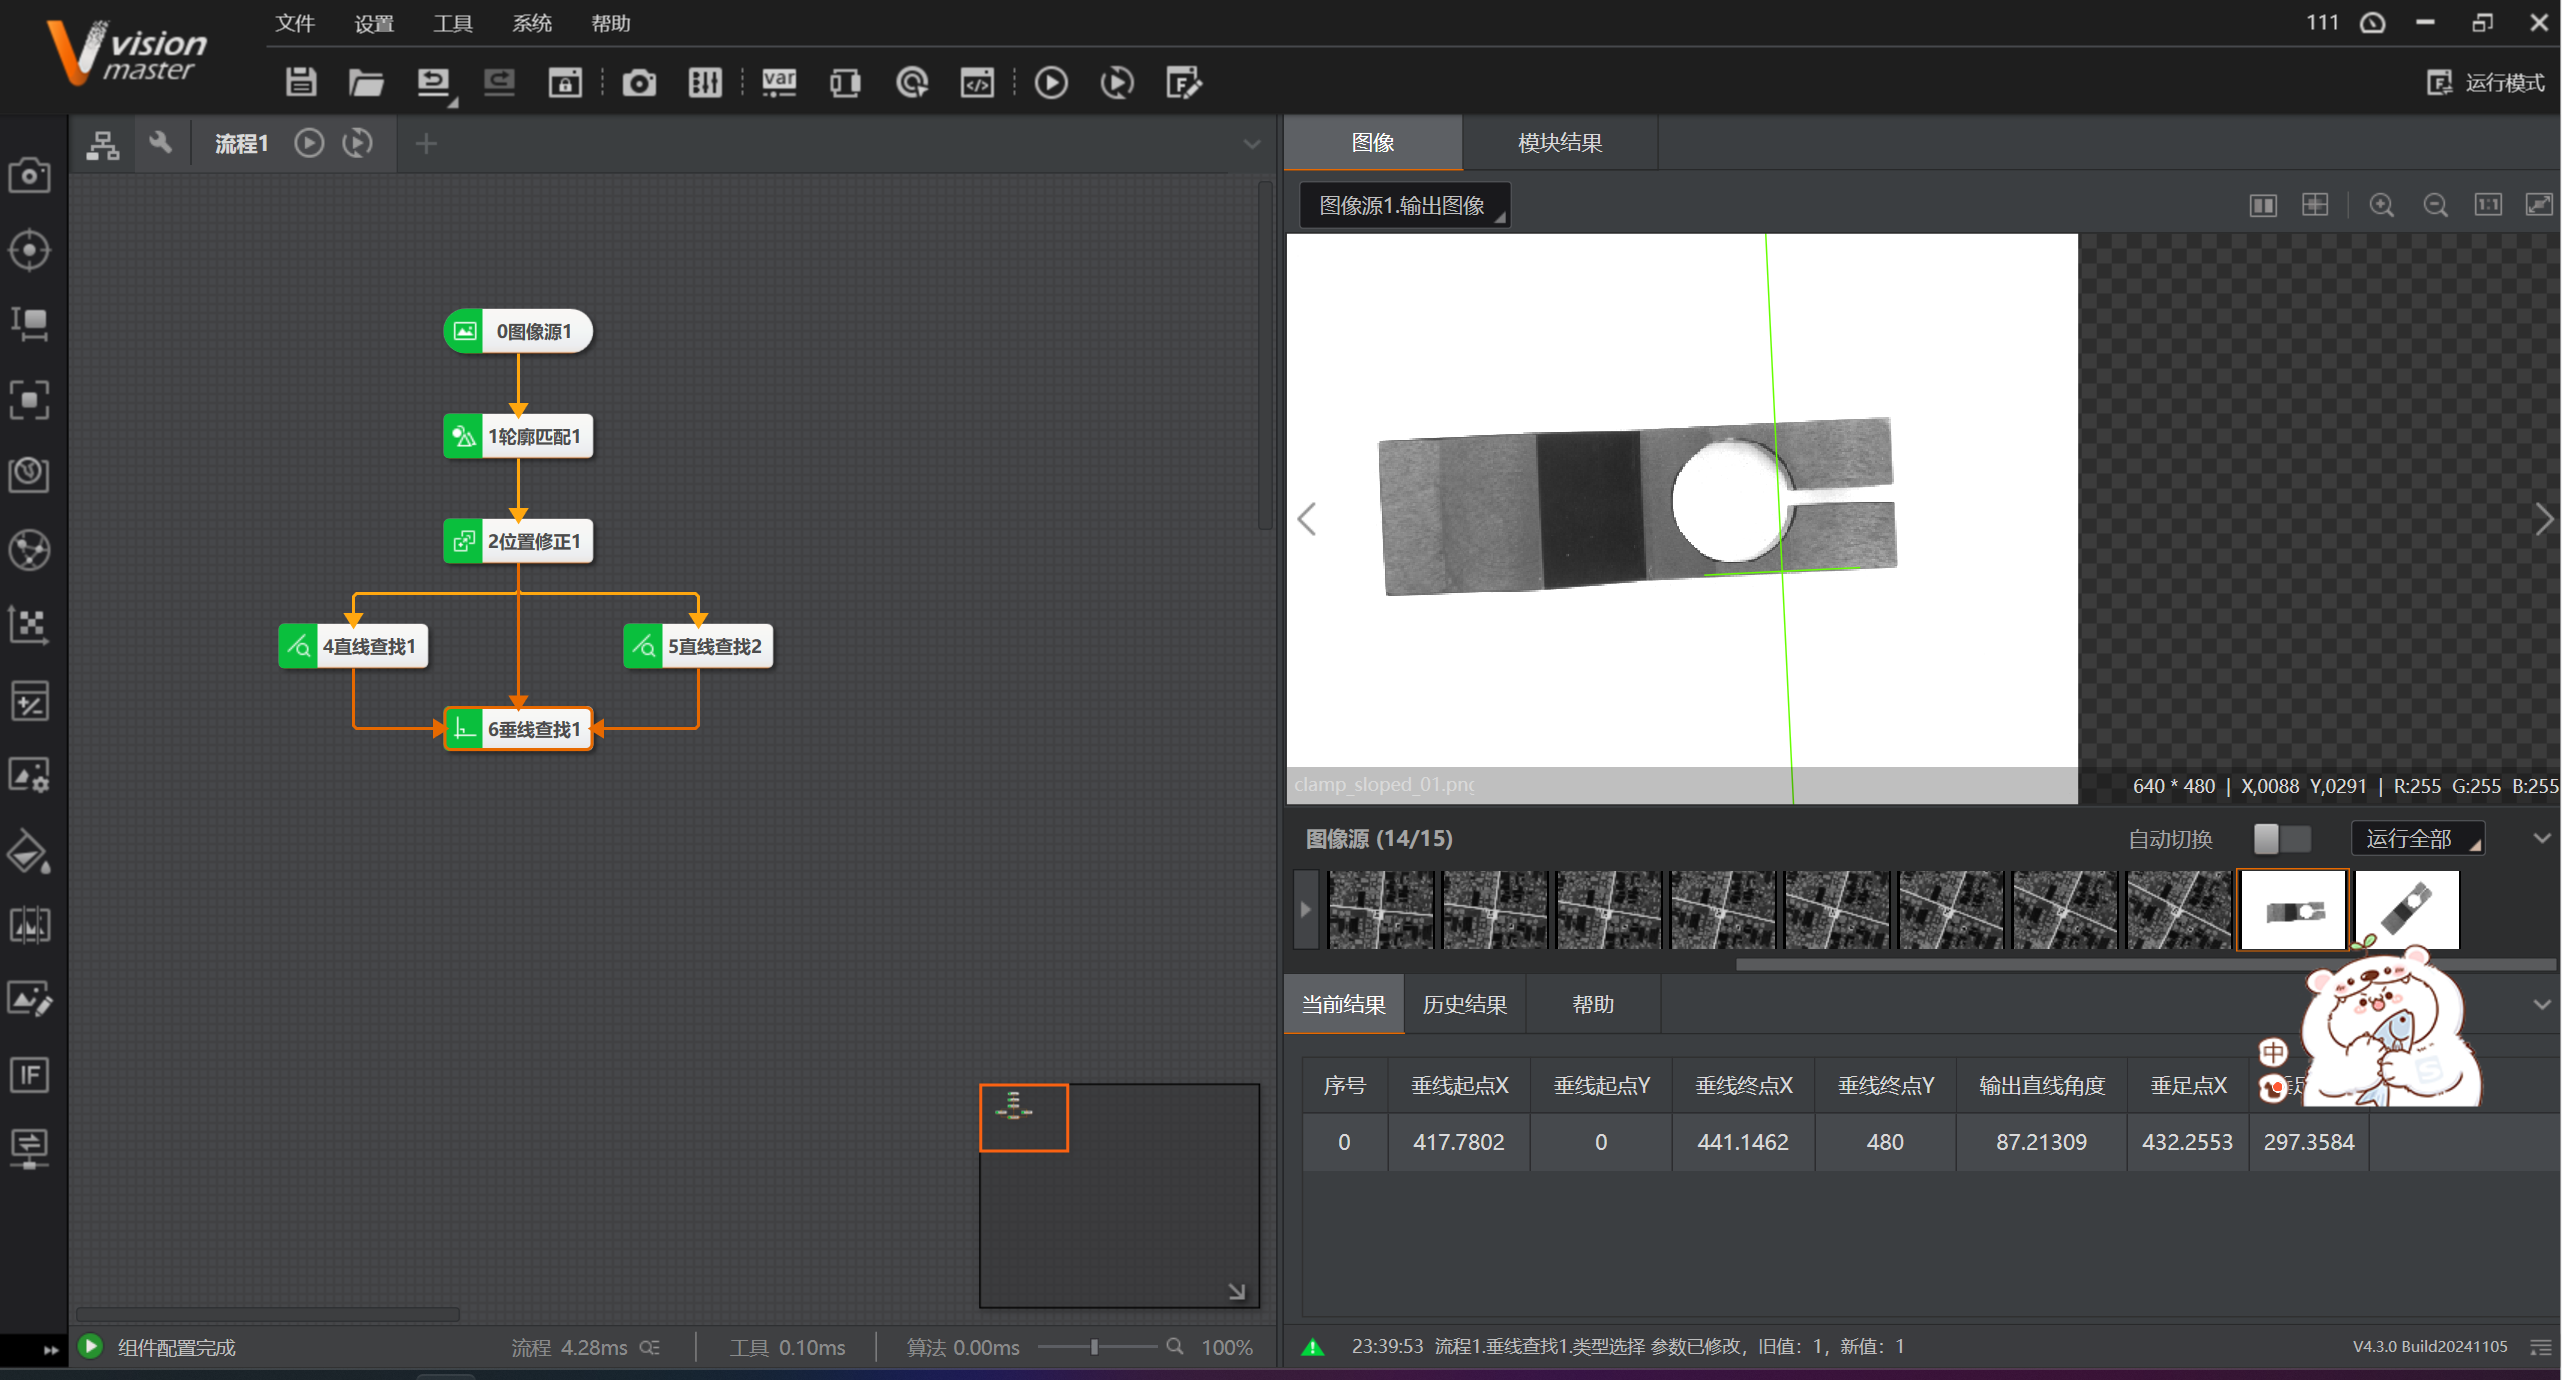2562x1380 pixels.
Task: Open the 运行全部 dropdown
Action: point(2417,838)
